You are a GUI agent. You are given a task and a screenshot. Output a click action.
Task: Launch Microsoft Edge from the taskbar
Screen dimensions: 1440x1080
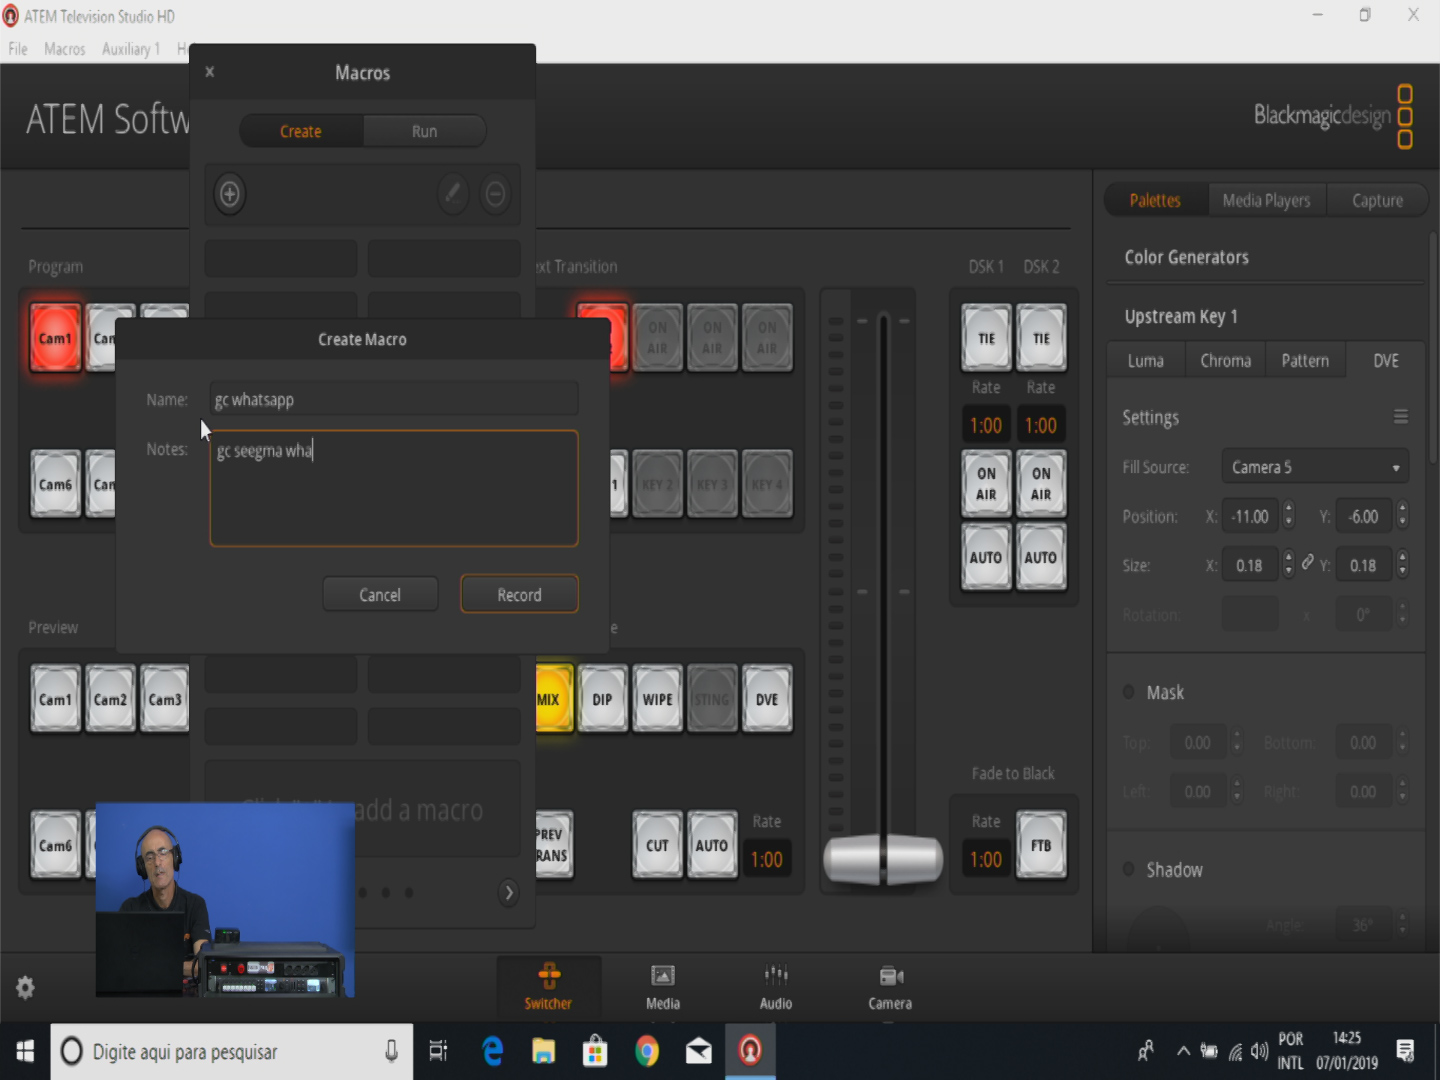(492, 1051)
